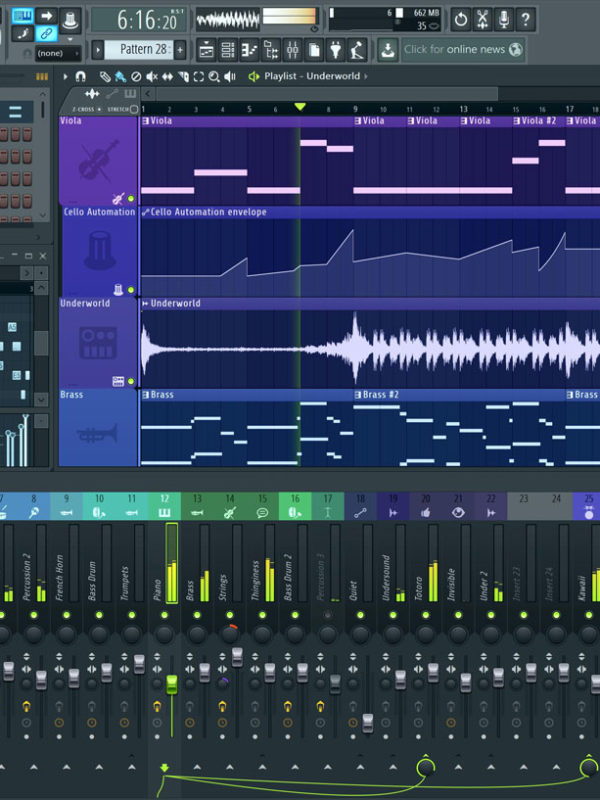Viewport: 600px width, 800px height.
Task: Click the scissors icon in top toolbar
Action: pyautogui.click(x=482, y=19)
